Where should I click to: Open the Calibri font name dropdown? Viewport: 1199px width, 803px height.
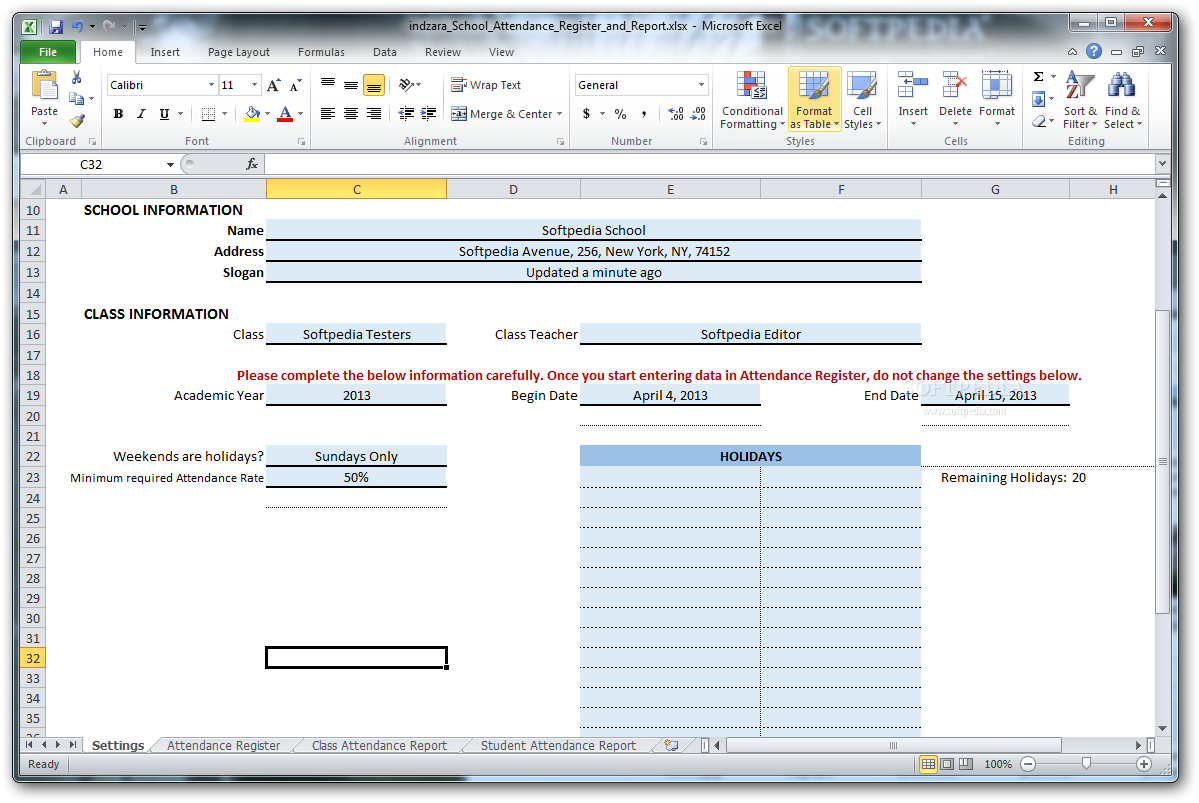point(211,85)
